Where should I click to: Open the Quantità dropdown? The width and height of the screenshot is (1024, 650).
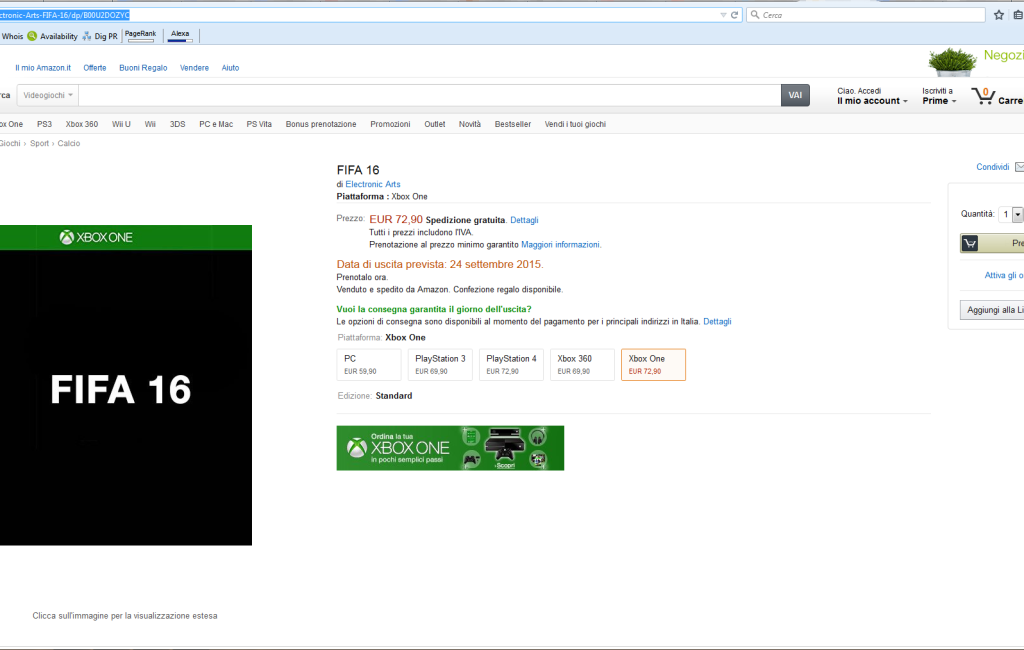[1012, 214]
